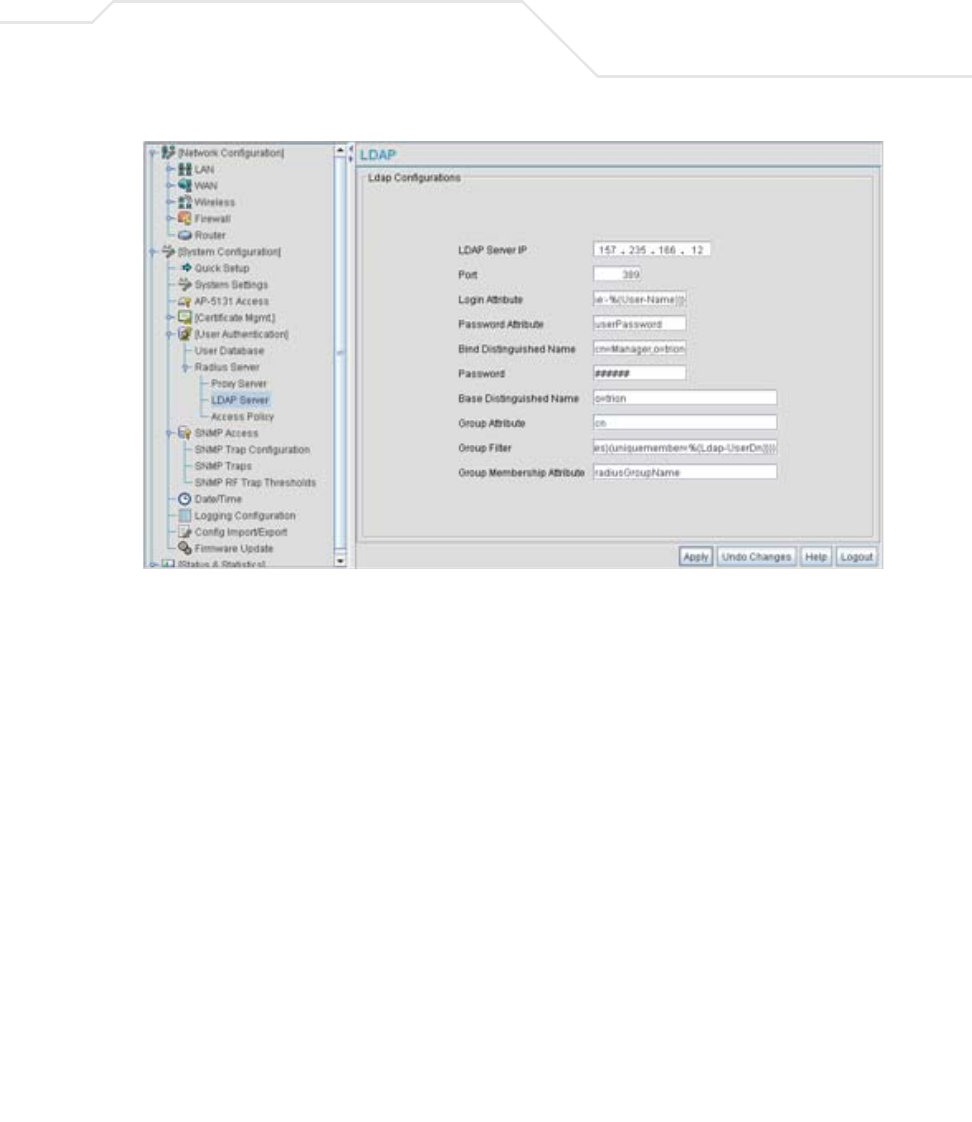
Task: Click the Apply button
Action: pos(696,557)
